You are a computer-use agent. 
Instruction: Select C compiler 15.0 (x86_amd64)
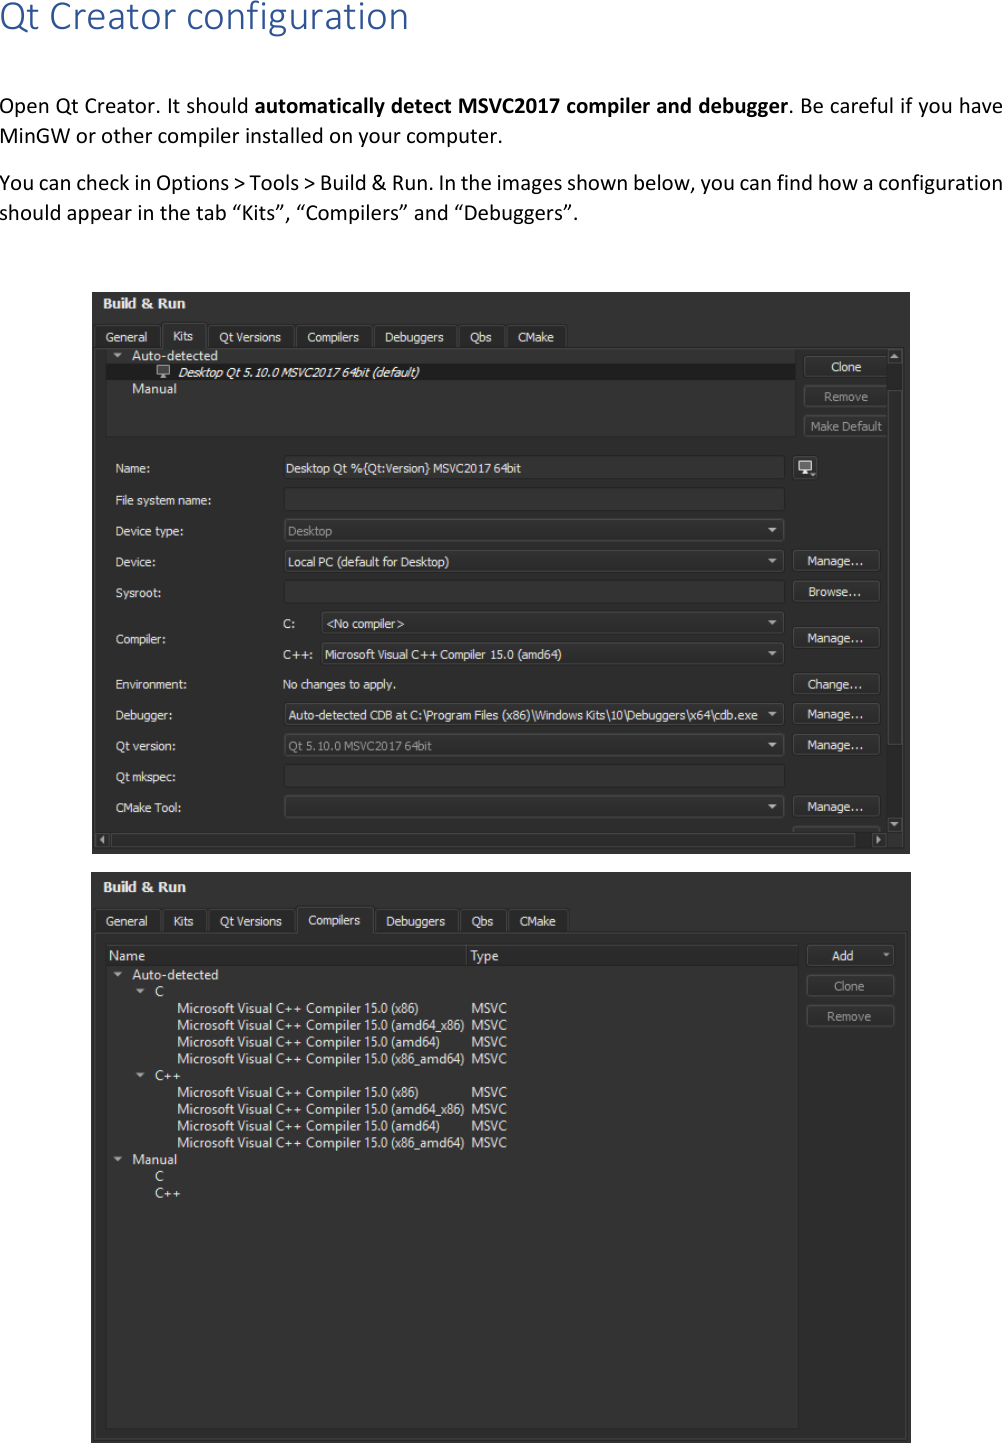point(320,1059)
